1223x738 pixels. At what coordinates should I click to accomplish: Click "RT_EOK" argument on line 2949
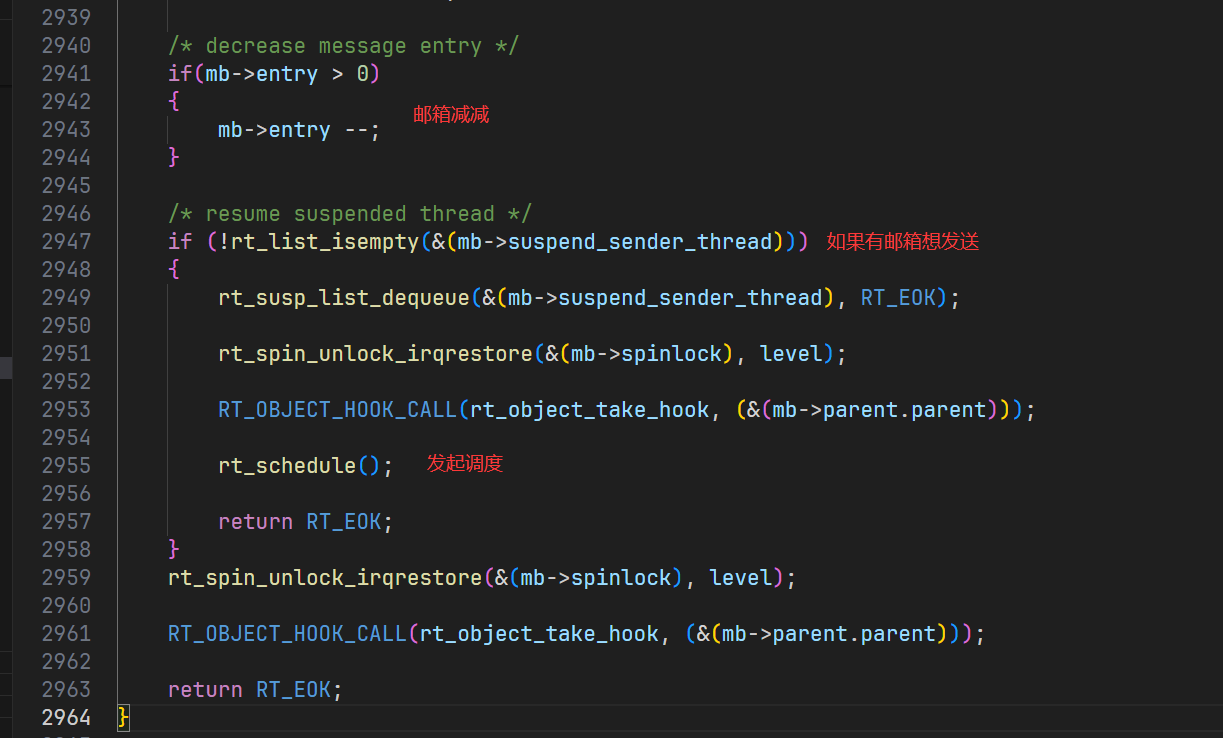point(898,298)
